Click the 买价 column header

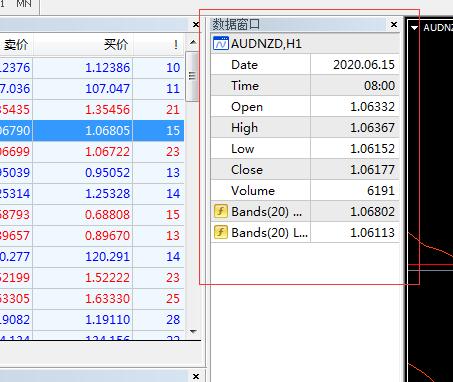(116, 44)
